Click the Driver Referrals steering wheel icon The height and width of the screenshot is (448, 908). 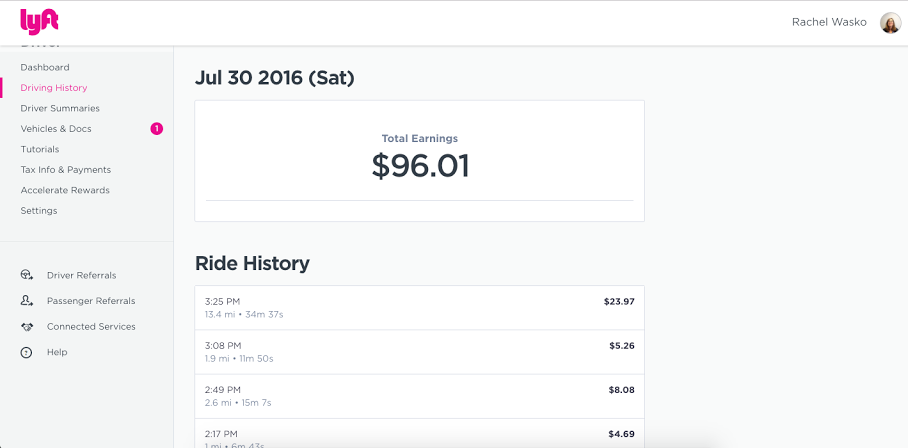[27, 275]
